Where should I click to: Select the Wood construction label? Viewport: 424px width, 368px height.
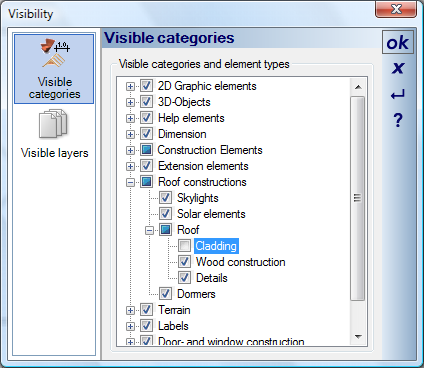click(x=240, y=262)
